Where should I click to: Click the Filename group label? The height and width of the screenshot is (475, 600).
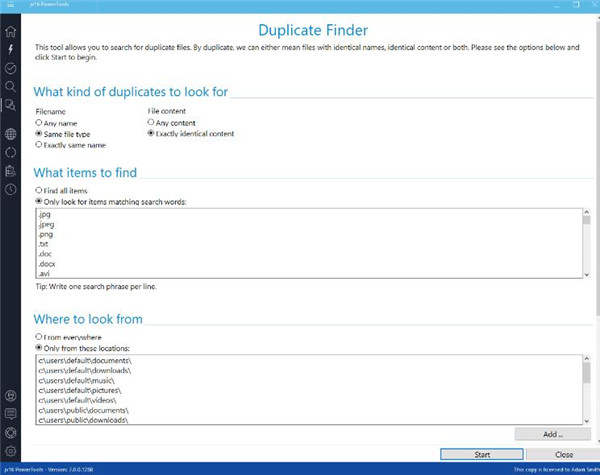point(51,112)
